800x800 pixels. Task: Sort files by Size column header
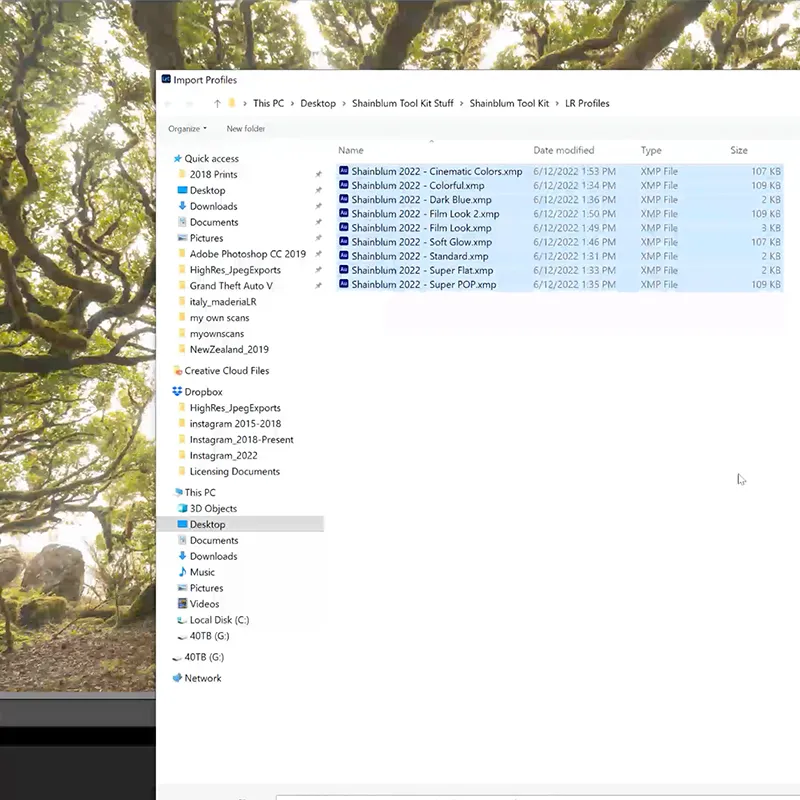coord(739,151)
